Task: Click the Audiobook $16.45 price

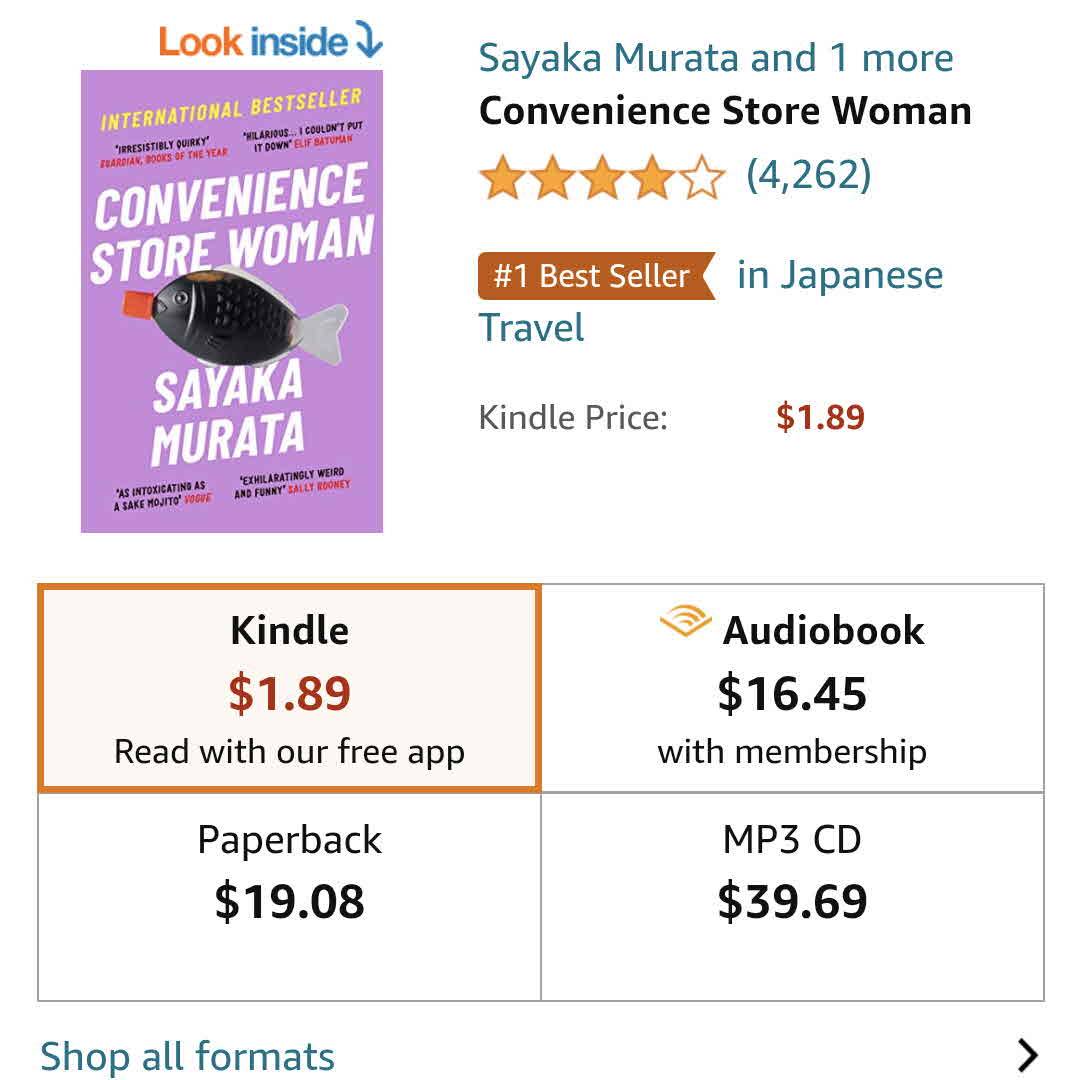Action: [792, 694]
